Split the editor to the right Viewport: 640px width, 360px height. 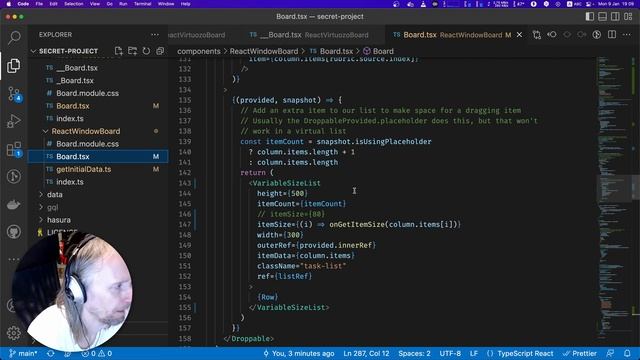611,35
